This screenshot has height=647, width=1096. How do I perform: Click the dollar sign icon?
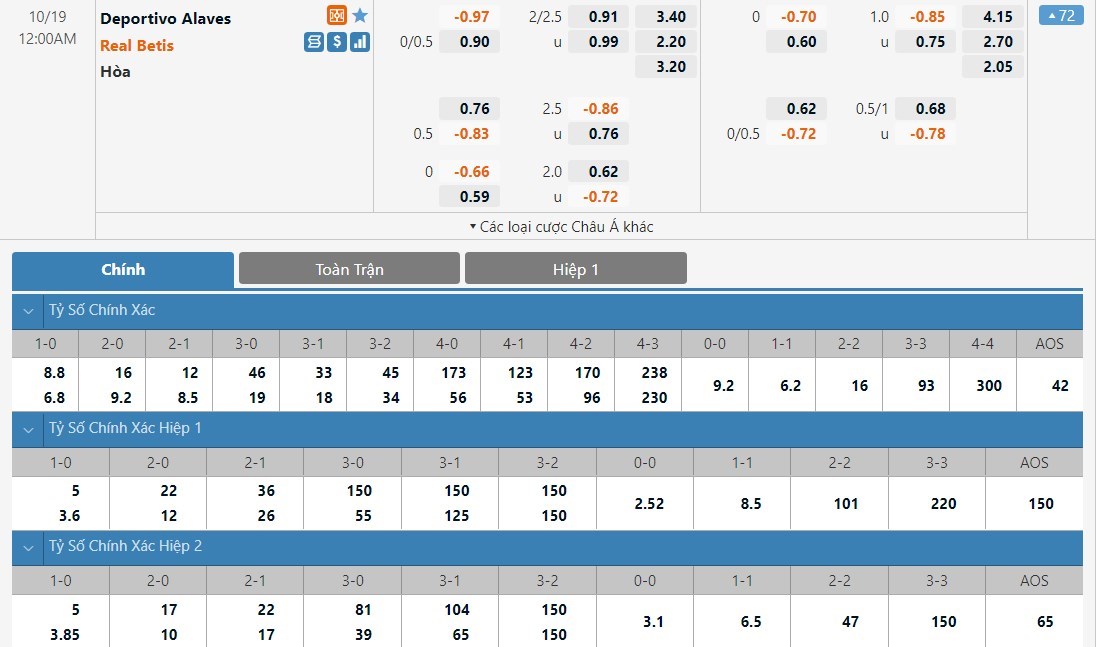pyautogui.click(x=337, y=42)
